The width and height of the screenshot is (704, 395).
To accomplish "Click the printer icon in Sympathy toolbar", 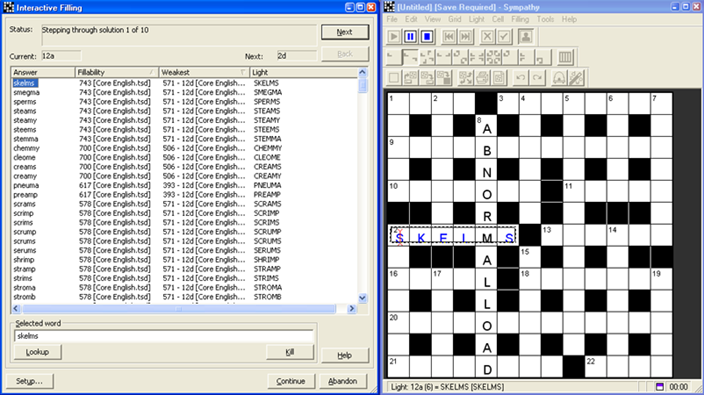I will [482, 78].
